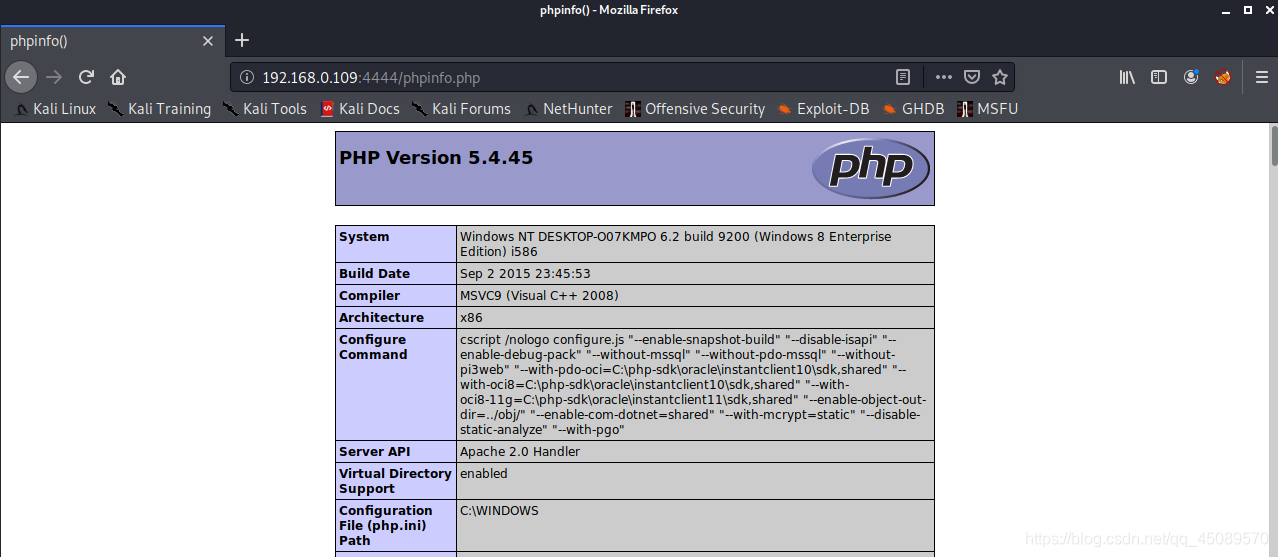Click the forward navigation arrow
Screen dimensions: 1278x557
[x=54, y=77]
